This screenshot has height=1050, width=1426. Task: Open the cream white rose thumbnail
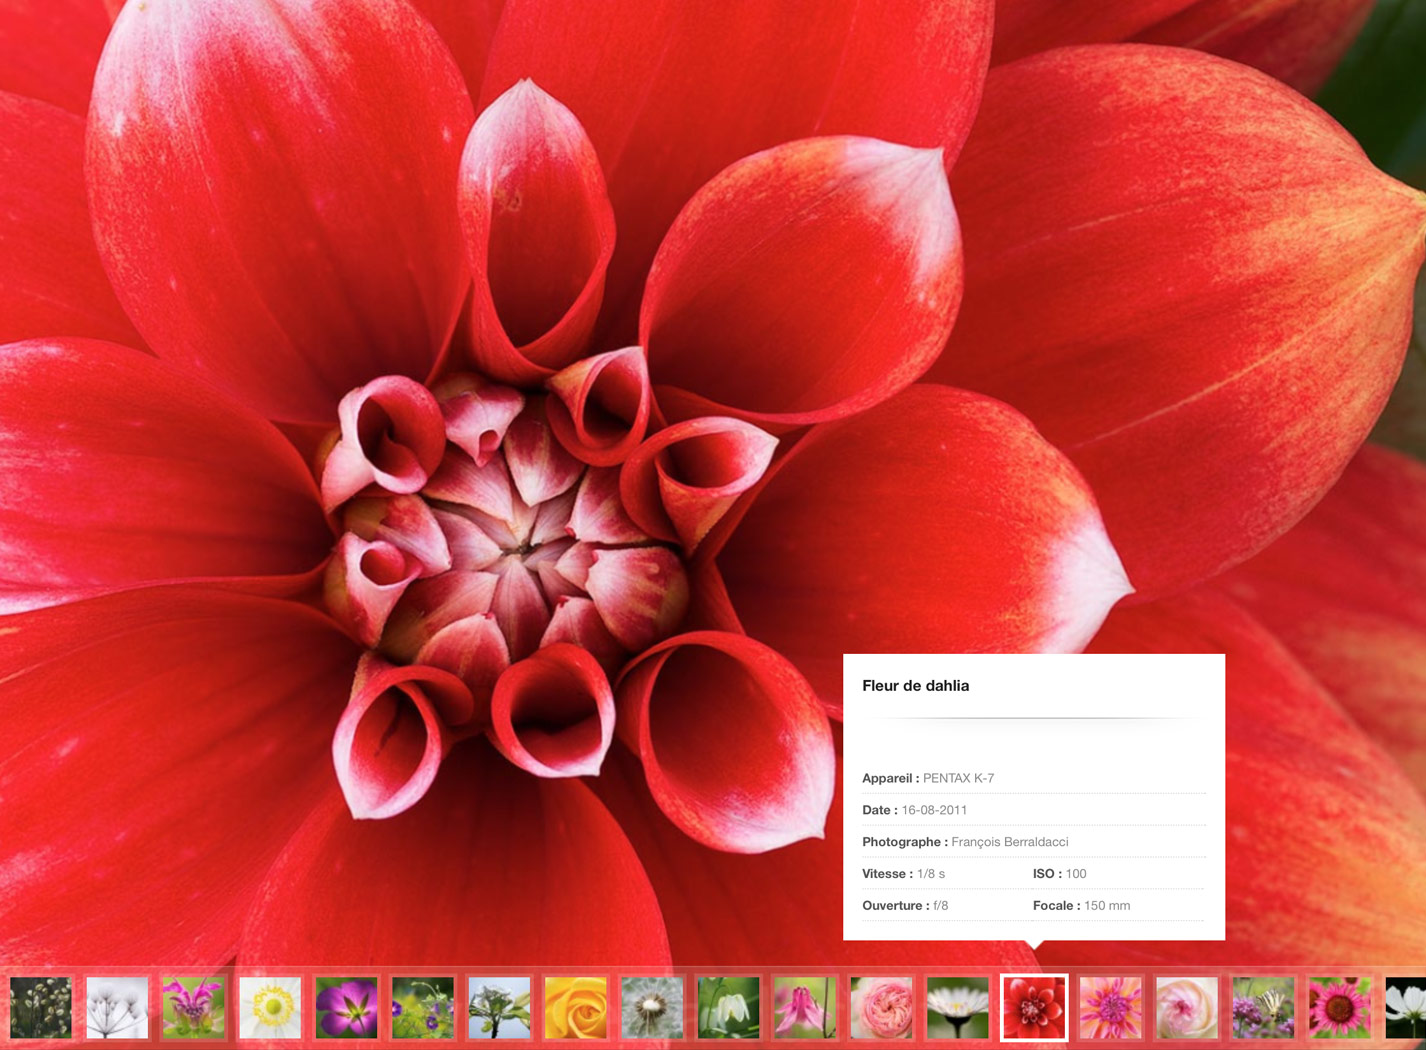pos(1187,1007)
